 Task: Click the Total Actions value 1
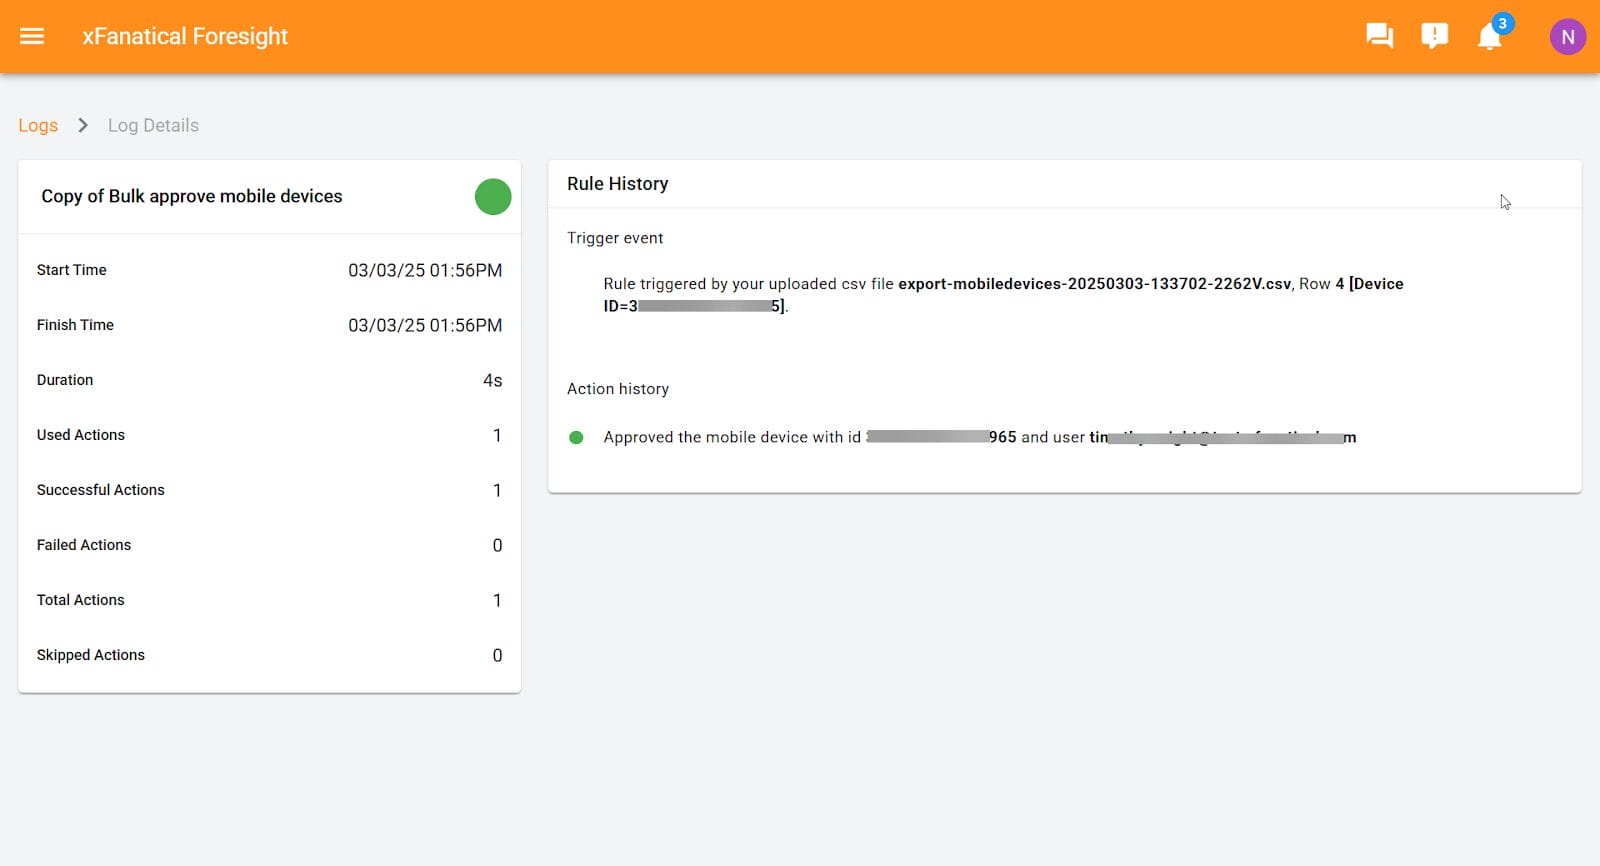497,600
